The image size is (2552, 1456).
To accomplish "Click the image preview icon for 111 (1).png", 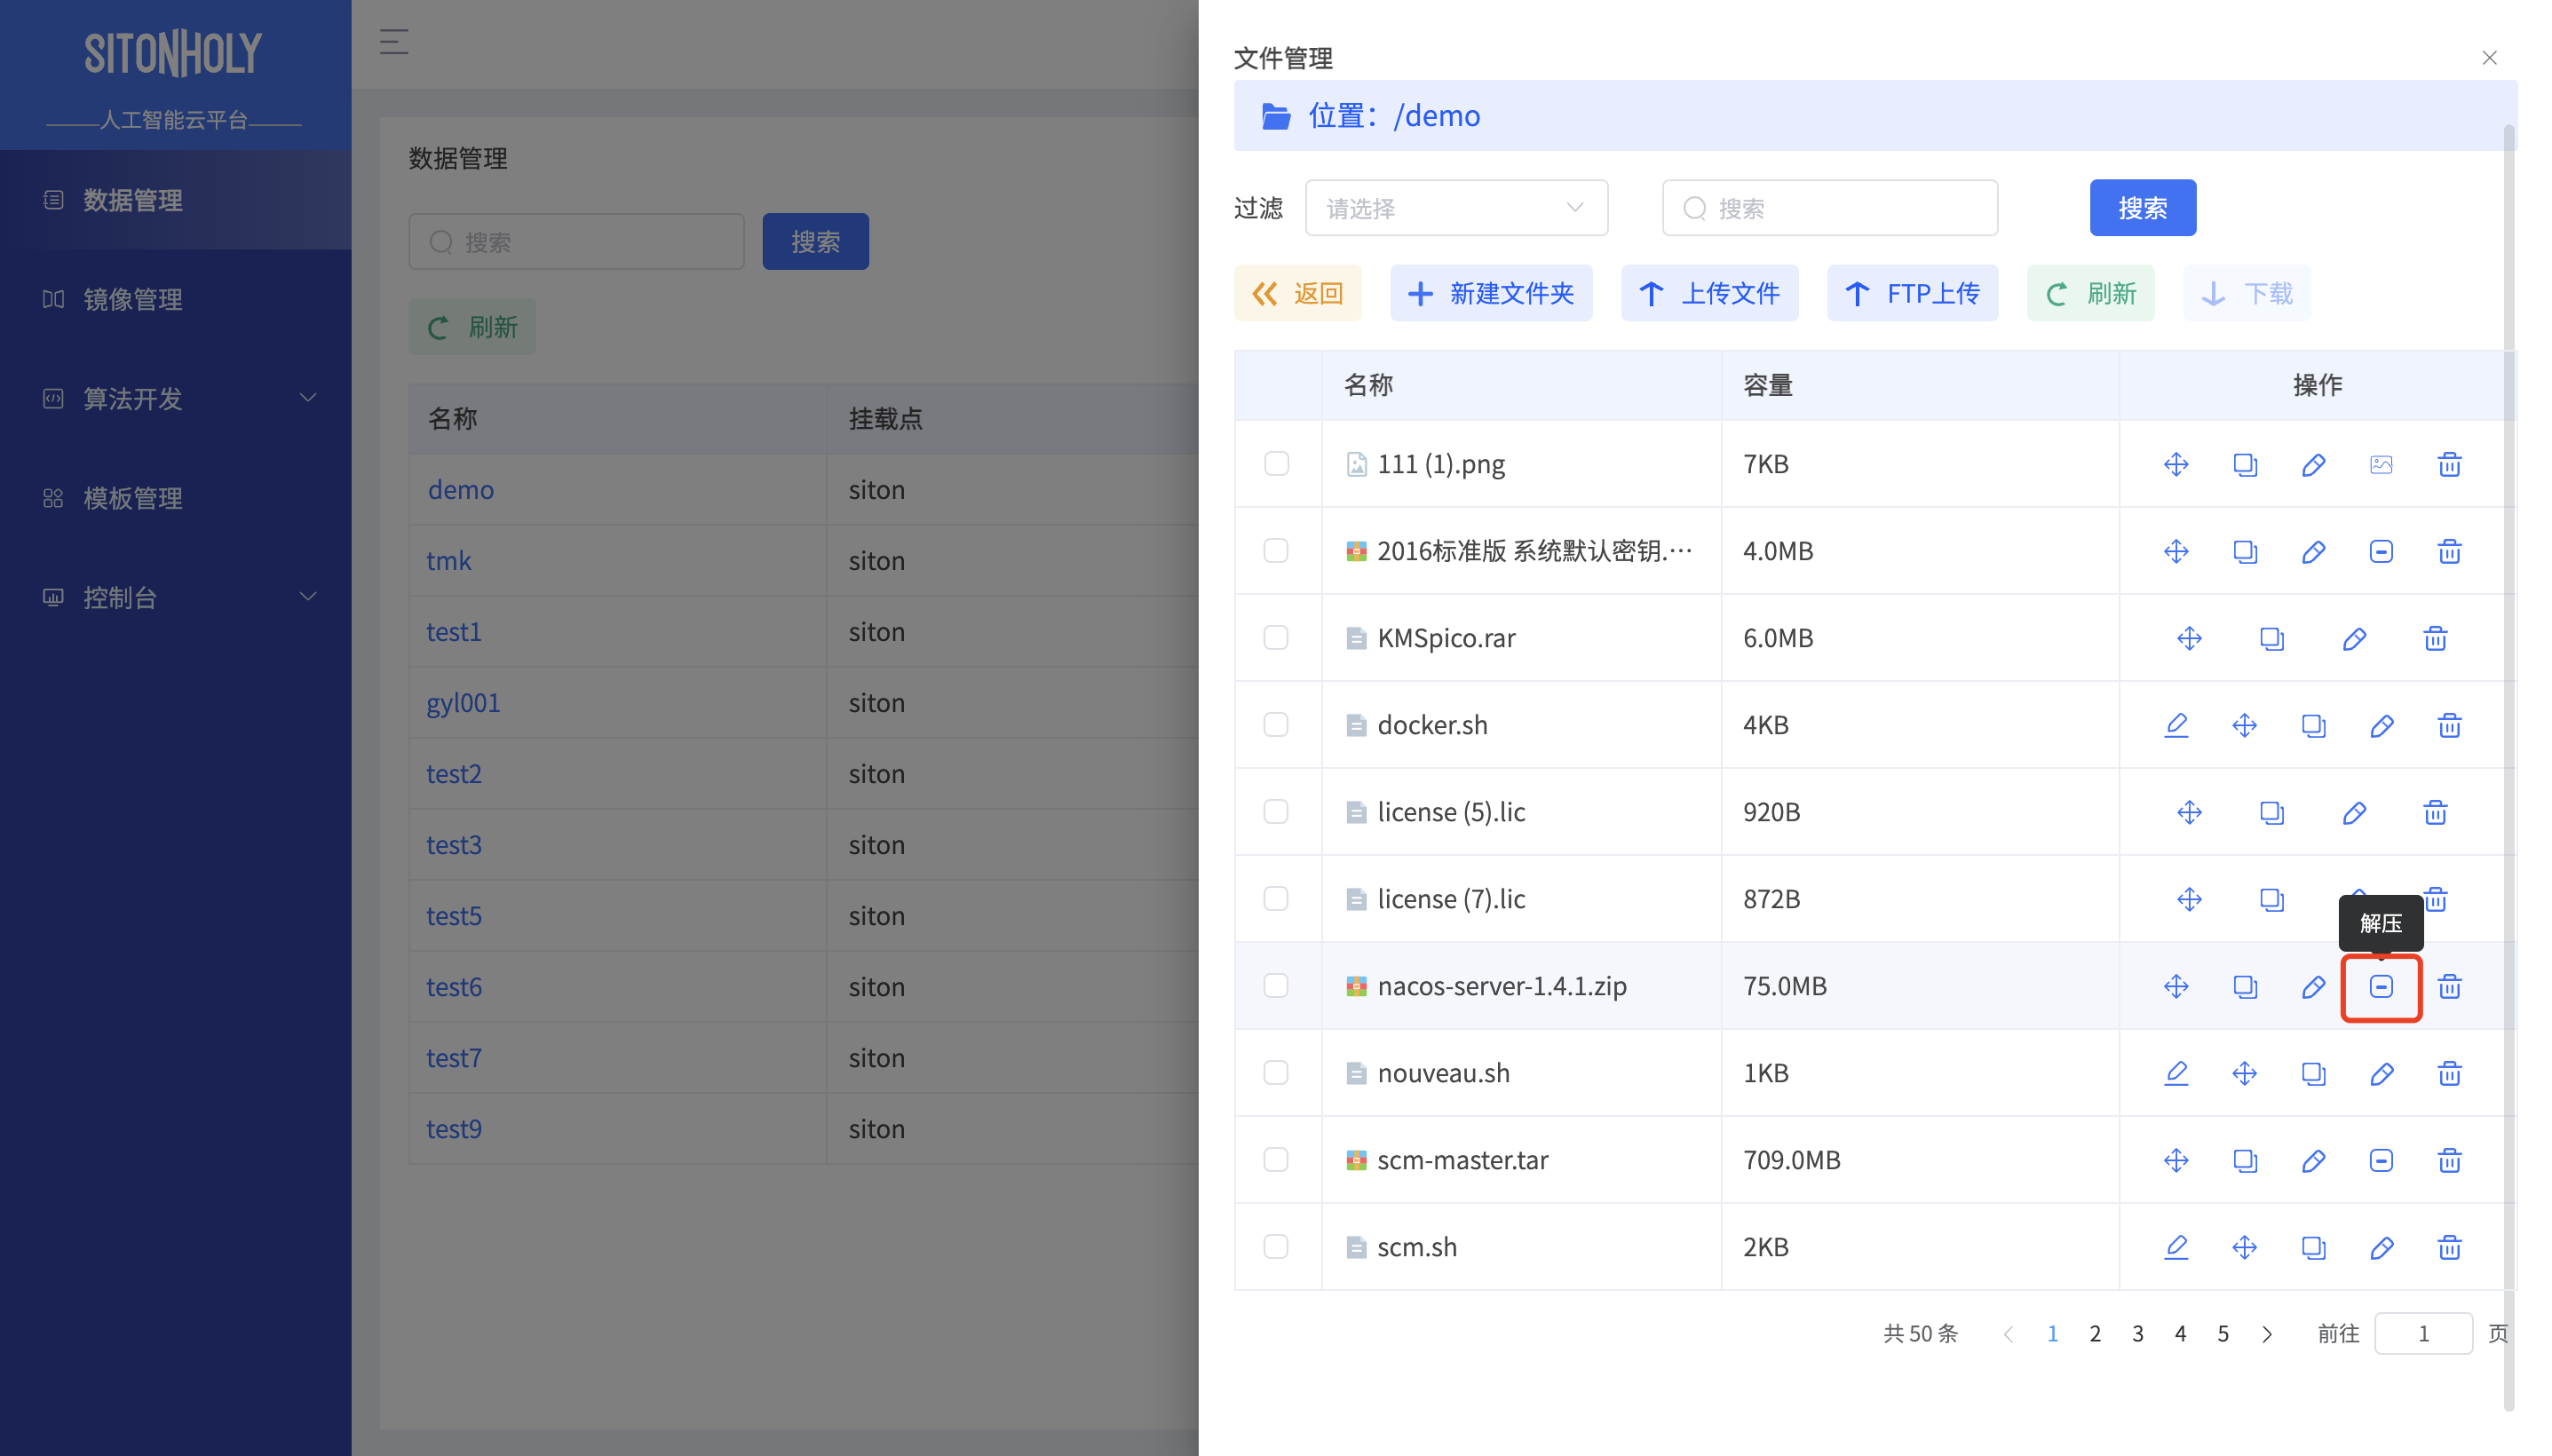I will click(2381, 464).
